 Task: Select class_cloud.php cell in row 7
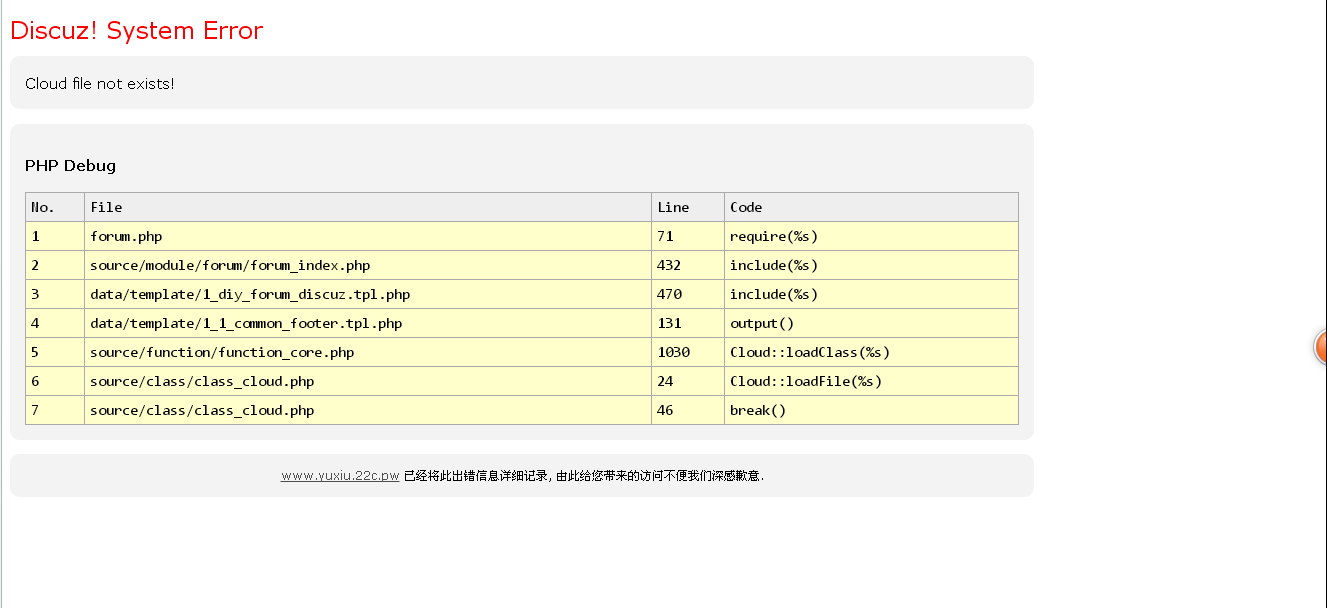click(x=368, y=410)
